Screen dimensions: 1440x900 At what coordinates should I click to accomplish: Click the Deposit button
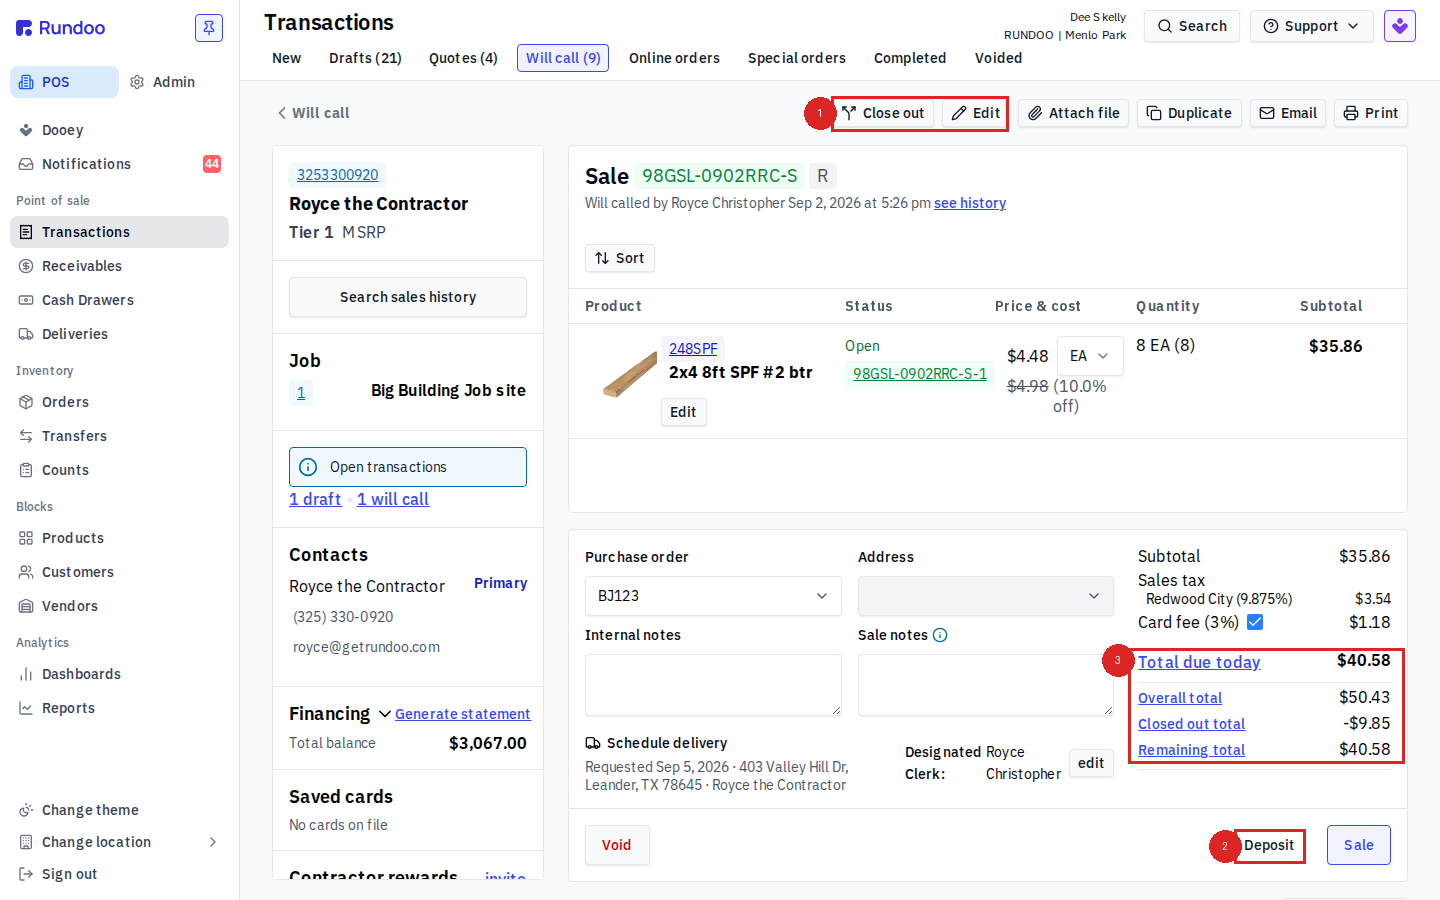pos(1269,845)
